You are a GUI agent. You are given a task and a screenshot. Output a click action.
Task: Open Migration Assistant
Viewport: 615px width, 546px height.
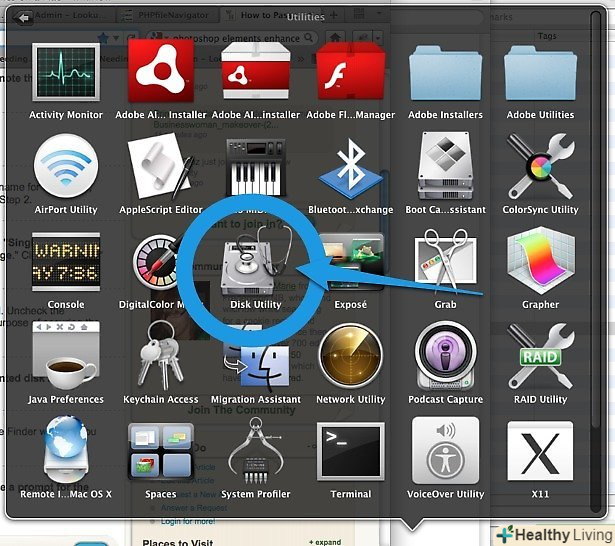coord(256,359)
